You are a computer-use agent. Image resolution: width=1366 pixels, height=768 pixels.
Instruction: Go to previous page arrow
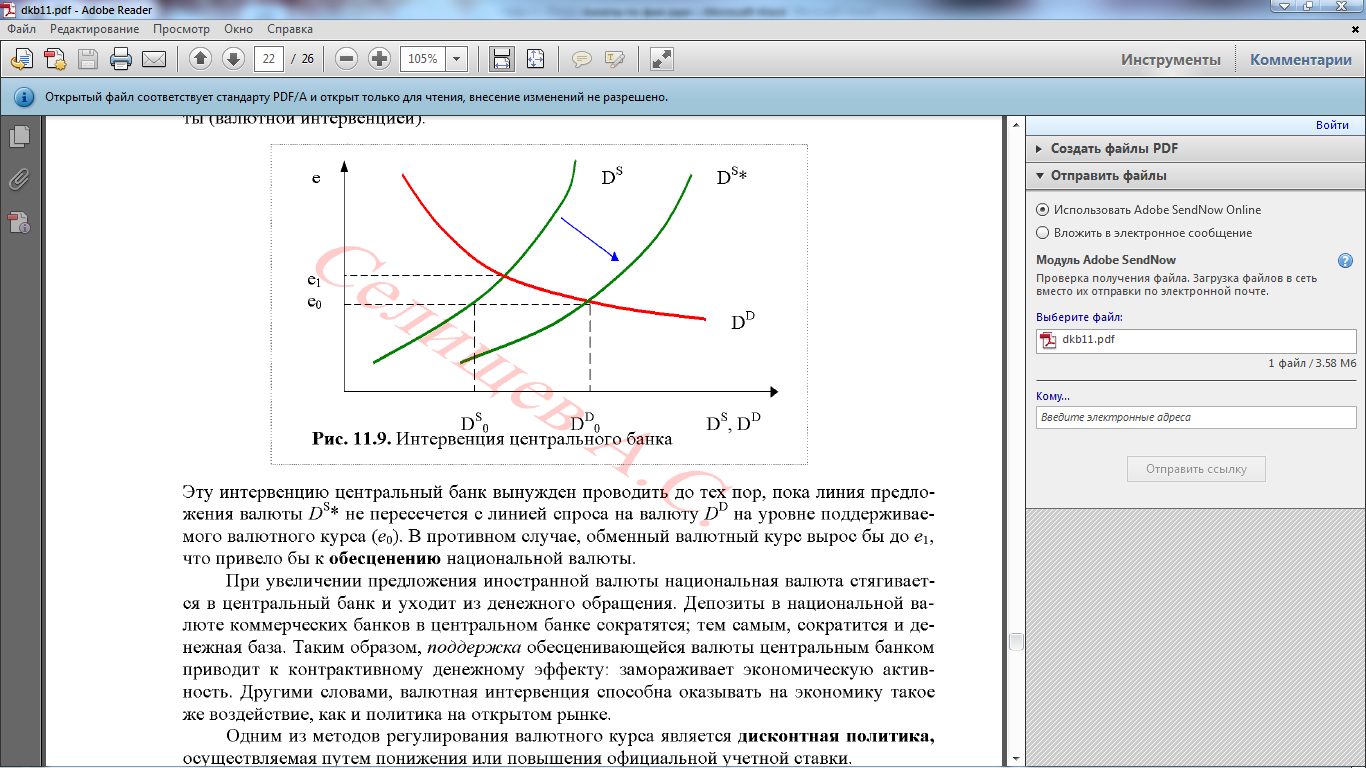point(200,59)
